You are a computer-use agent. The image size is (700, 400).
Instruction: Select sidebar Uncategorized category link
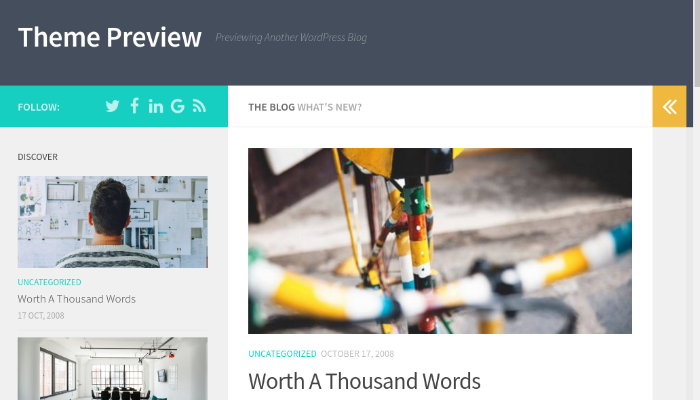[50, 282]
